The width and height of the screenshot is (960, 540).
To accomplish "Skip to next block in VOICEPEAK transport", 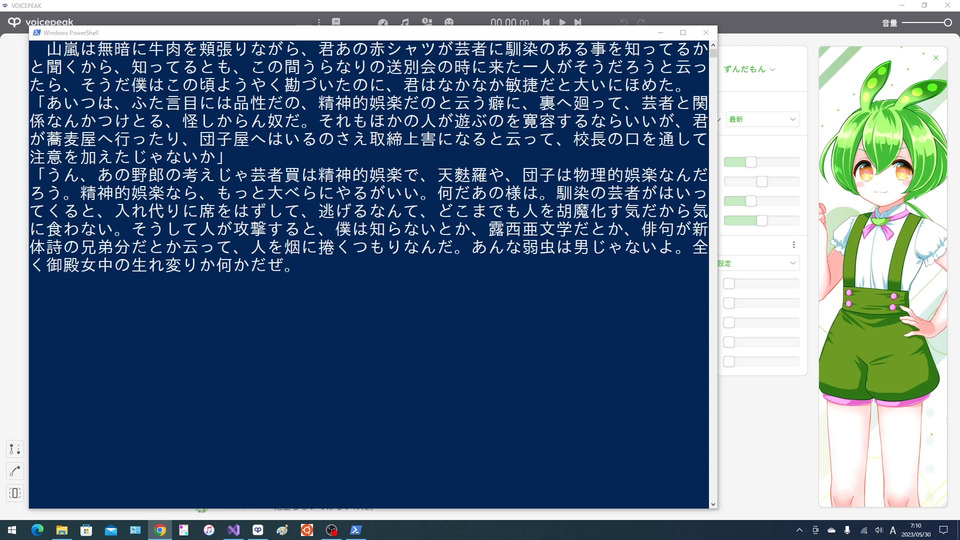I will click(577, 23).
